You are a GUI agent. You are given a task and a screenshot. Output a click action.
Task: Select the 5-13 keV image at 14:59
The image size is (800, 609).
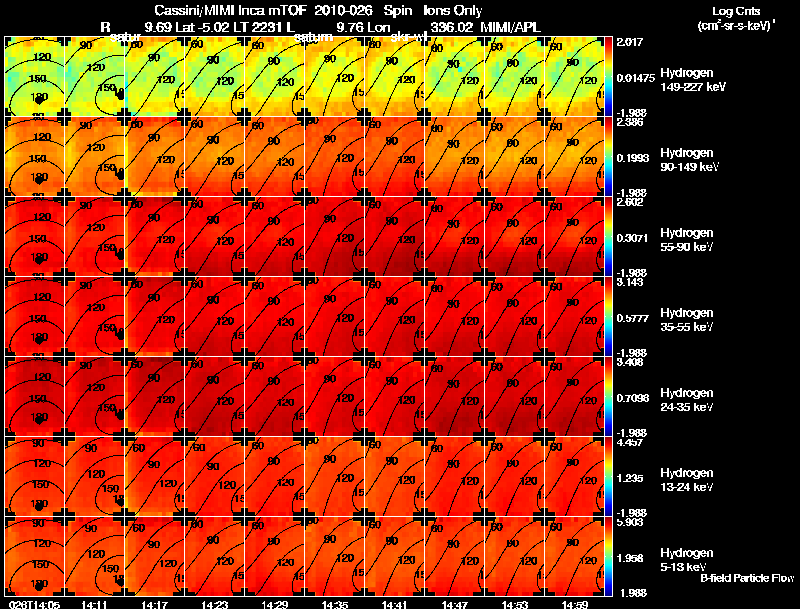tap(574, 557)
